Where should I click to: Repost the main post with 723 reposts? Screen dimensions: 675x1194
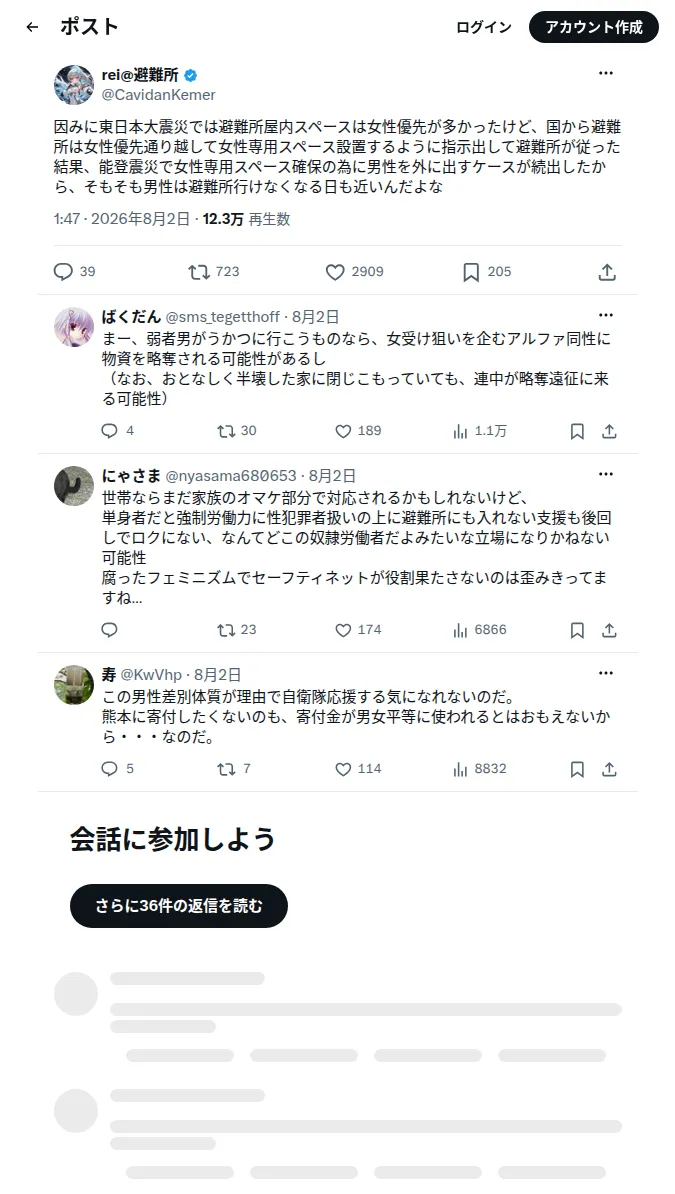199,272
